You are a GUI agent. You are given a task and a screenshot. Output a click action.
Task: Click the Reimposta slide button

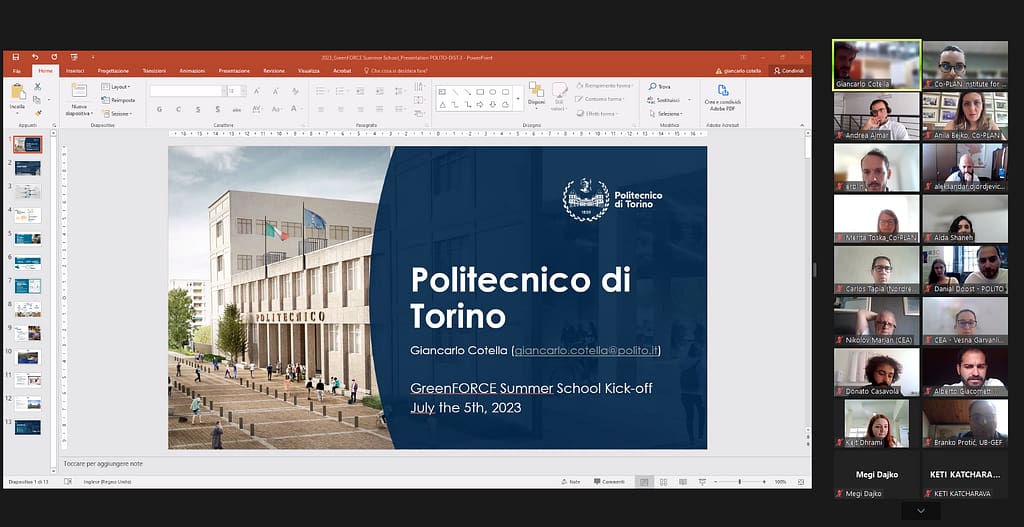(118, 100)
